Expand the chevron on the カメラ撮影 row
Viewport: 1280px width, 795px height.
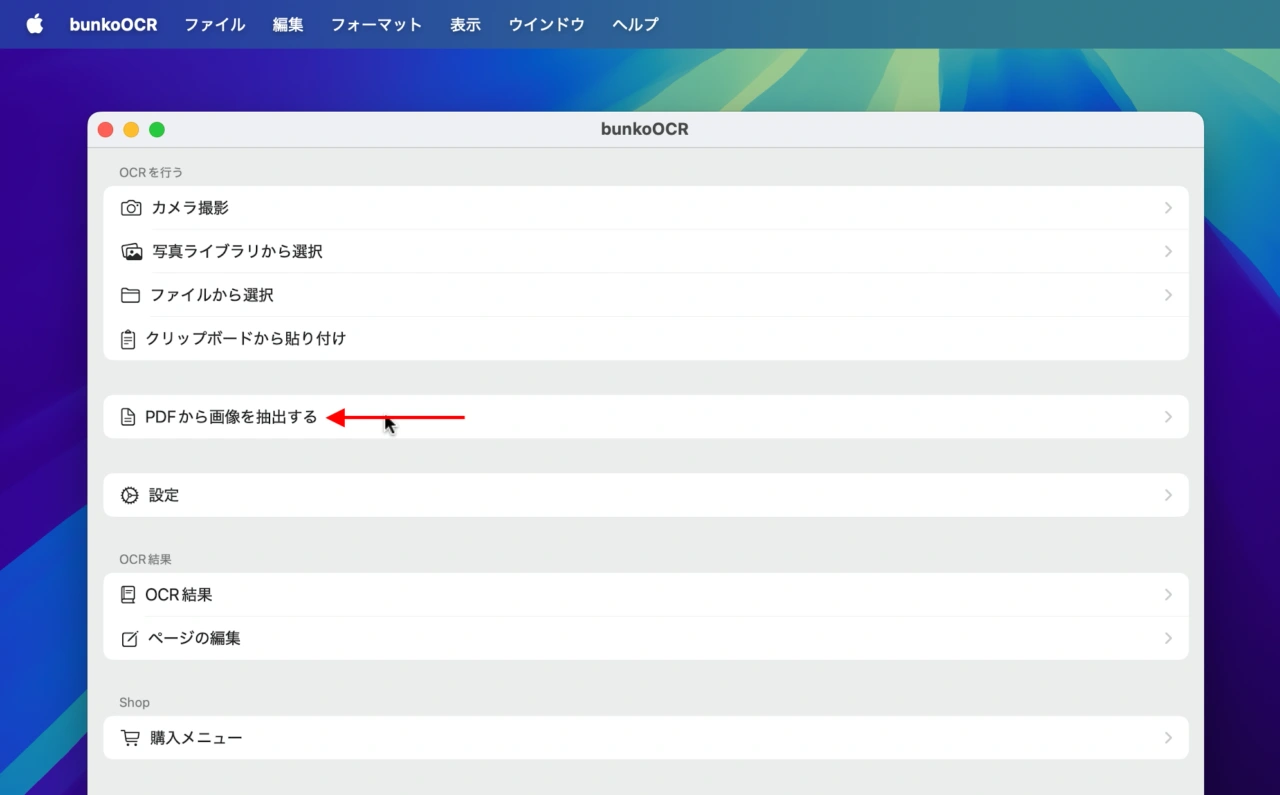pos(1168,207)
